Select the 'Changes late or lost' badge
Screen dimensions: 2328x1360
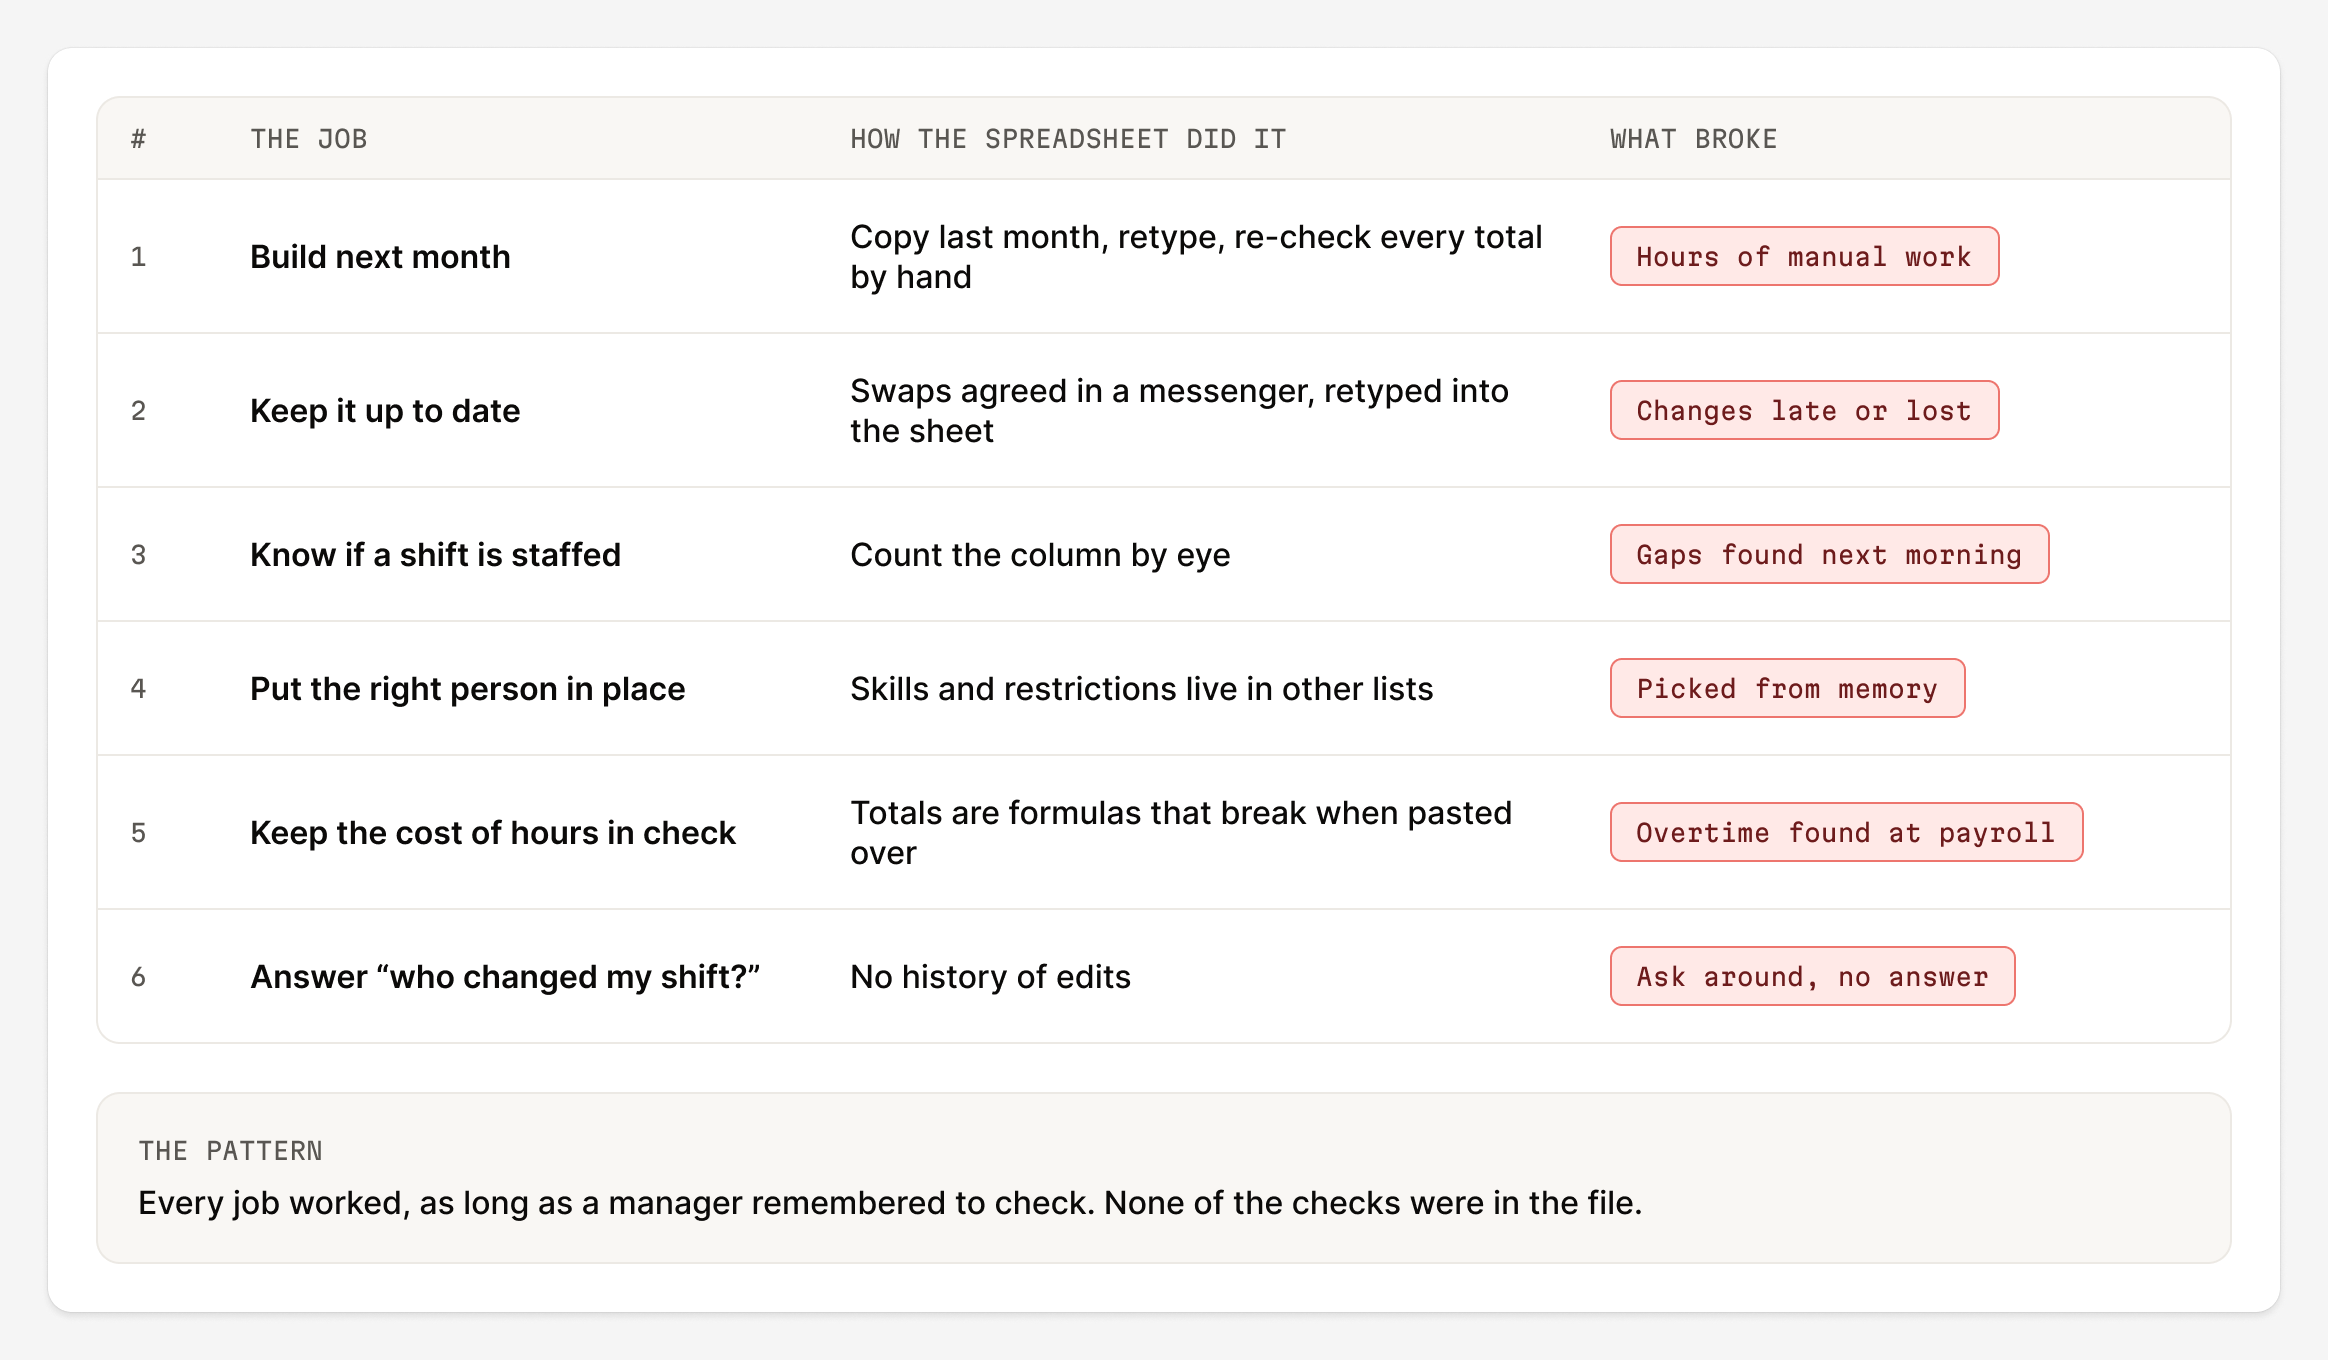point(1804,410)
